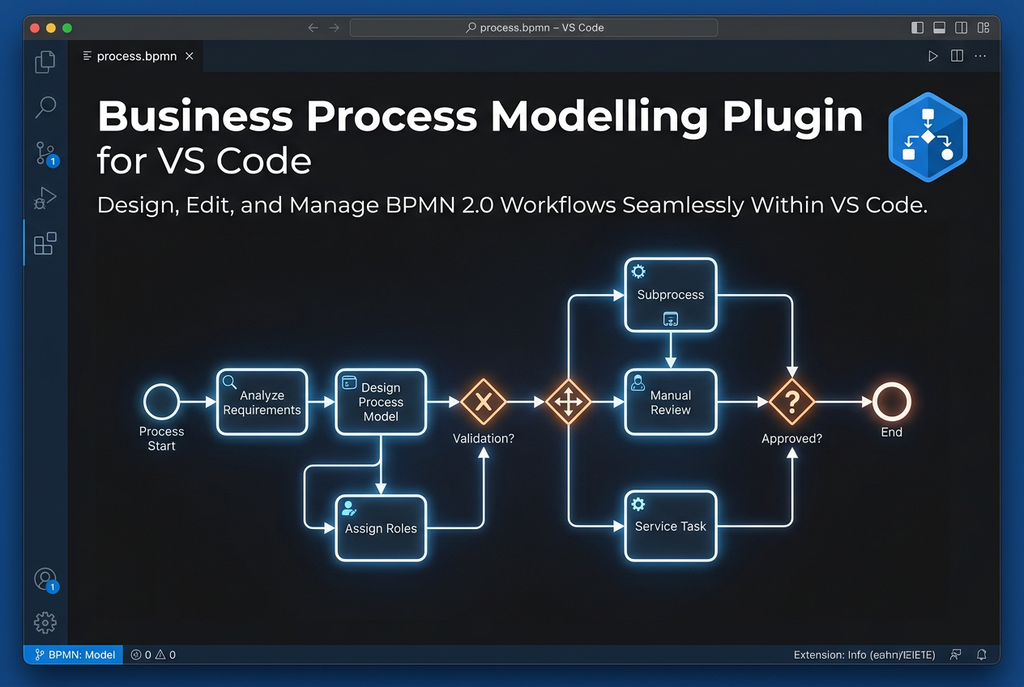This screenshot has height=687, width=1024.
Task: Click the gear icon in Service Task
Action: coord(638,503)
